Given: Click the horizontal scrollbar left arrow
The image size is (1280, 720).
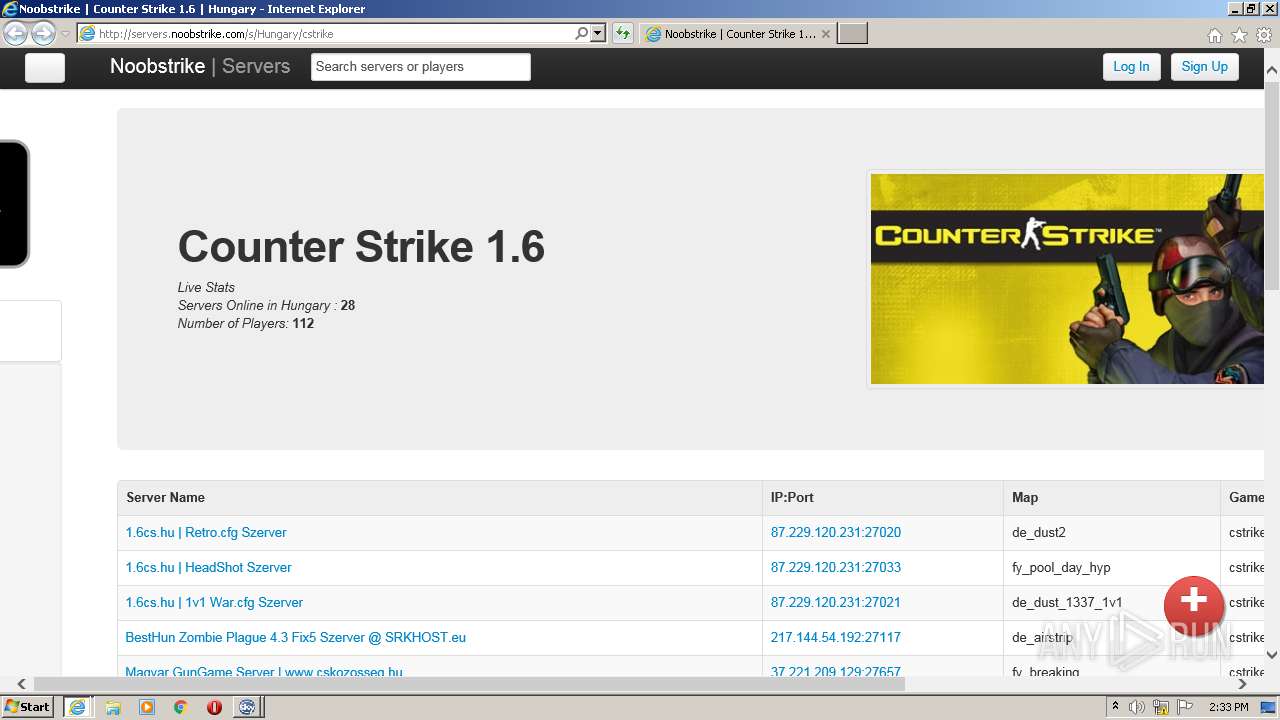Looking at the screenshot, I should click(21, 684).
